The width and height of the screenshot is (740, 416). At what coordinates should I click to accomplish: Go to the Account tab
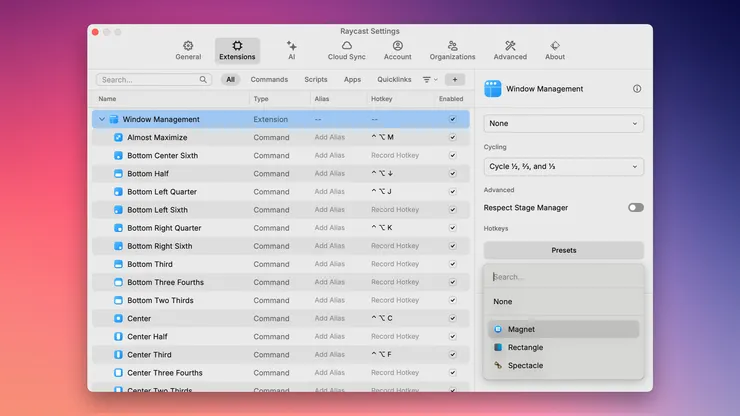(397, 50)
